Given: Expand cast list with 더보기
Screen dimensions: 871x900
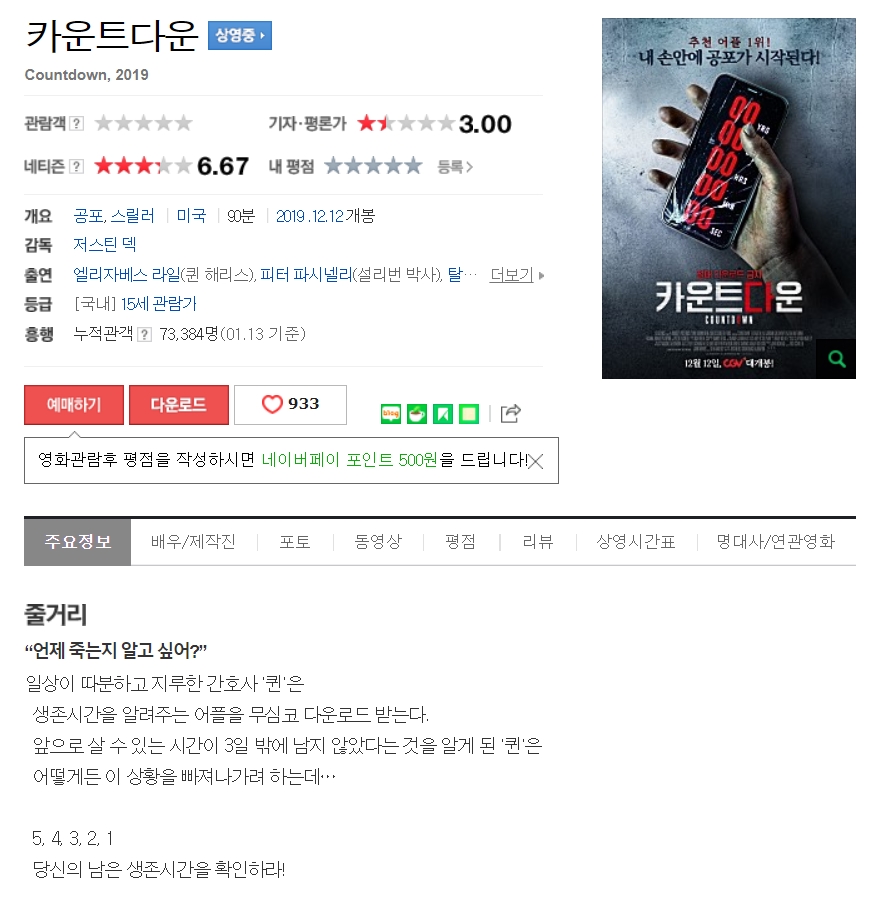Looking at the screenshot, I should [517, 275].
